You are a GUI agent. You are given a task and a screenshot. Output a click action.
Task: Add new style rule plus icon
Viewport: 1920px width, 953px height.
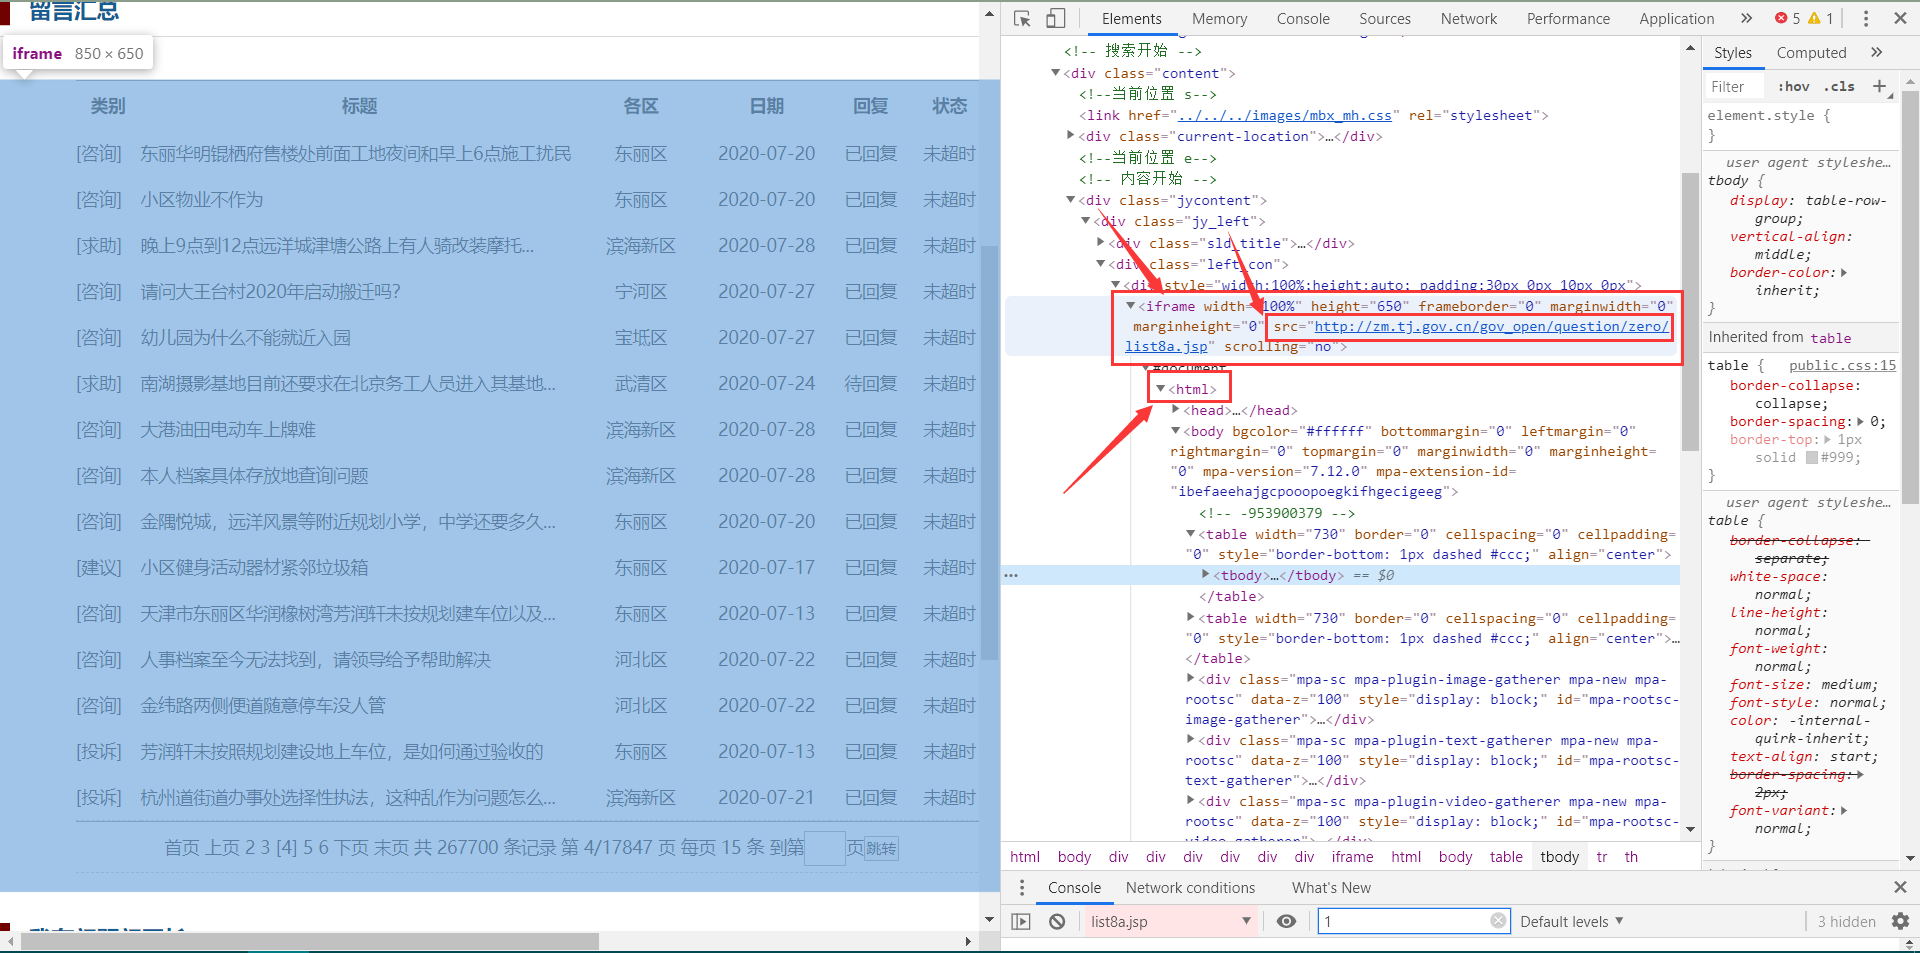(1879, 87)
